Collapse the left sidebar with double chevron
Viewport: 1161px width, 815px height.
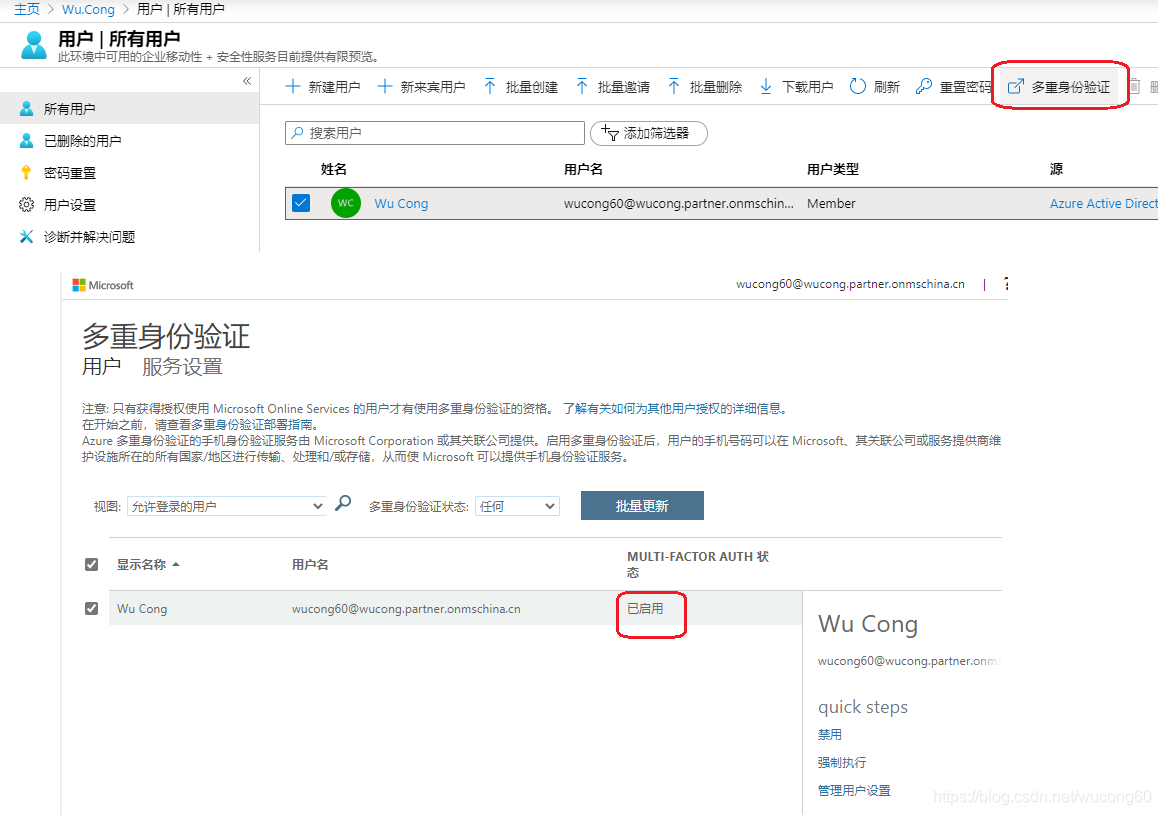pos(247,81)
